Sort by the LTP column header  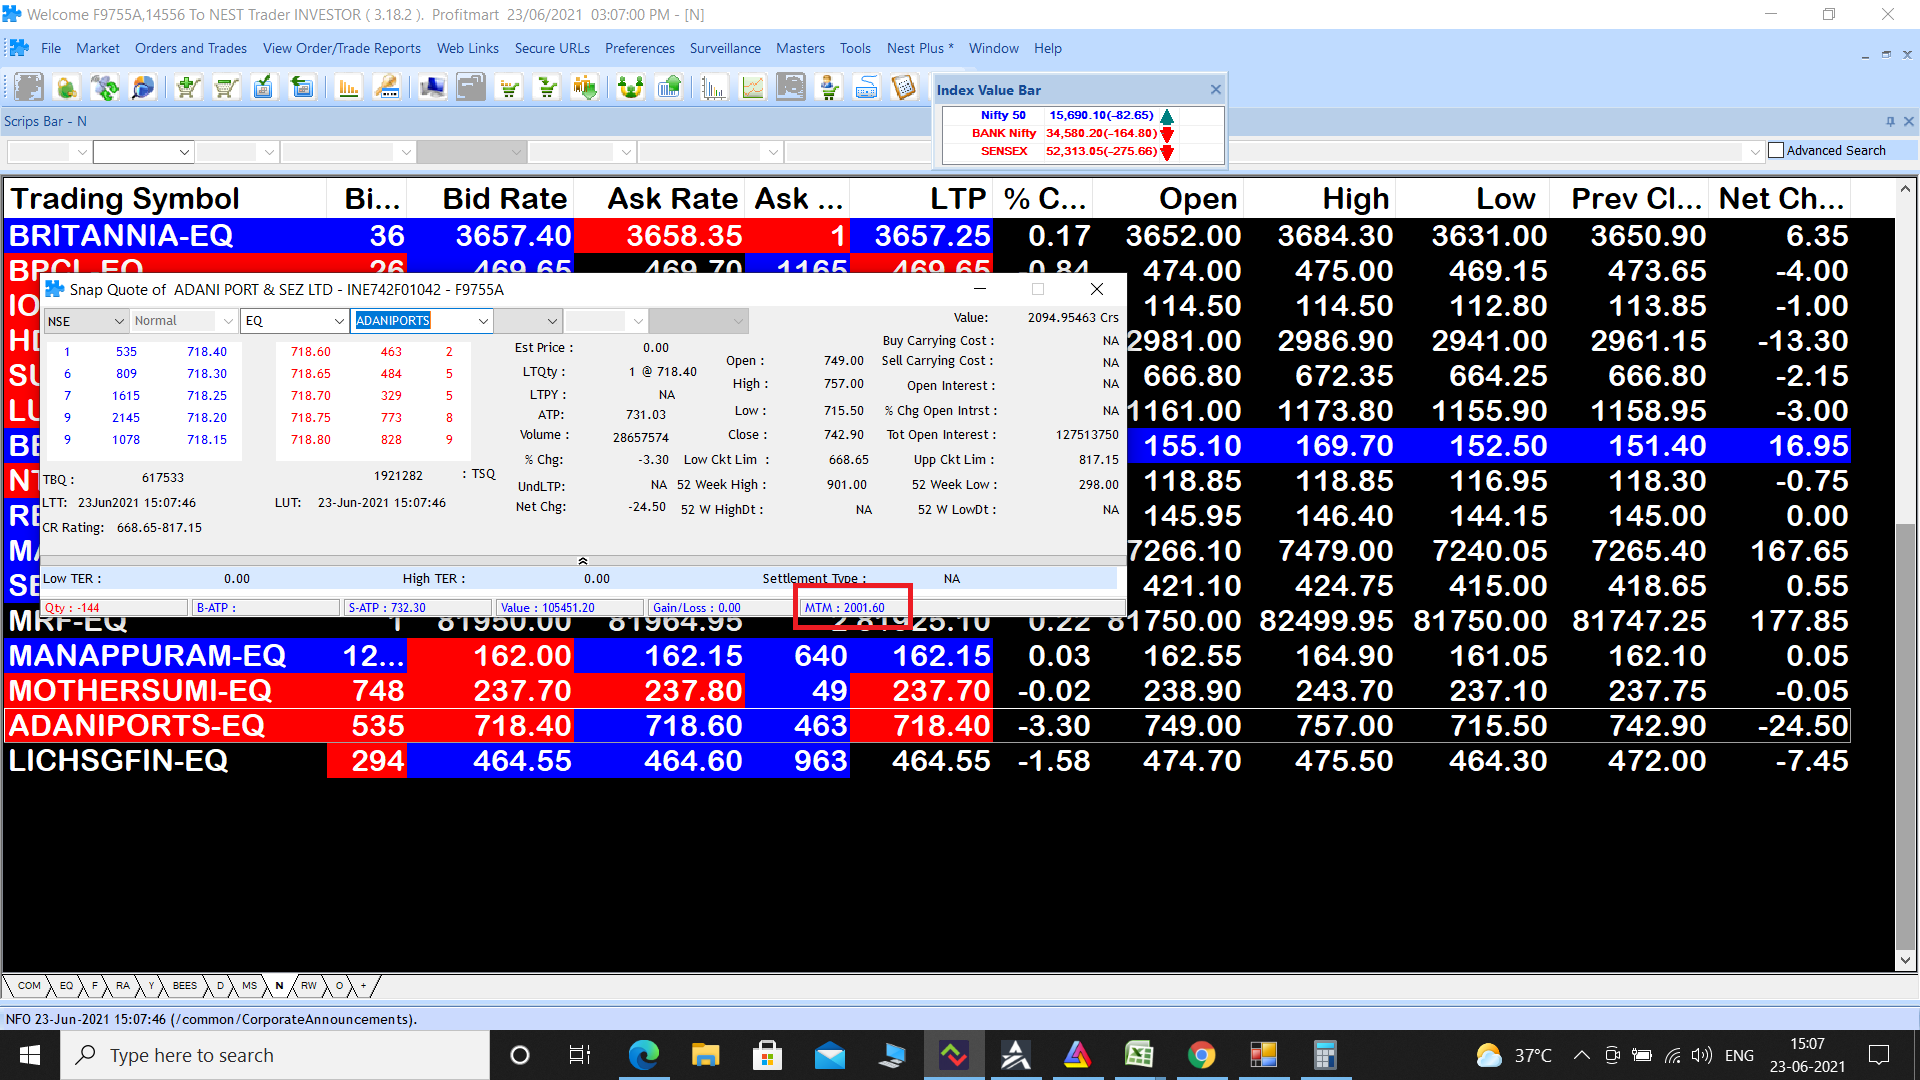pos(921,199)
